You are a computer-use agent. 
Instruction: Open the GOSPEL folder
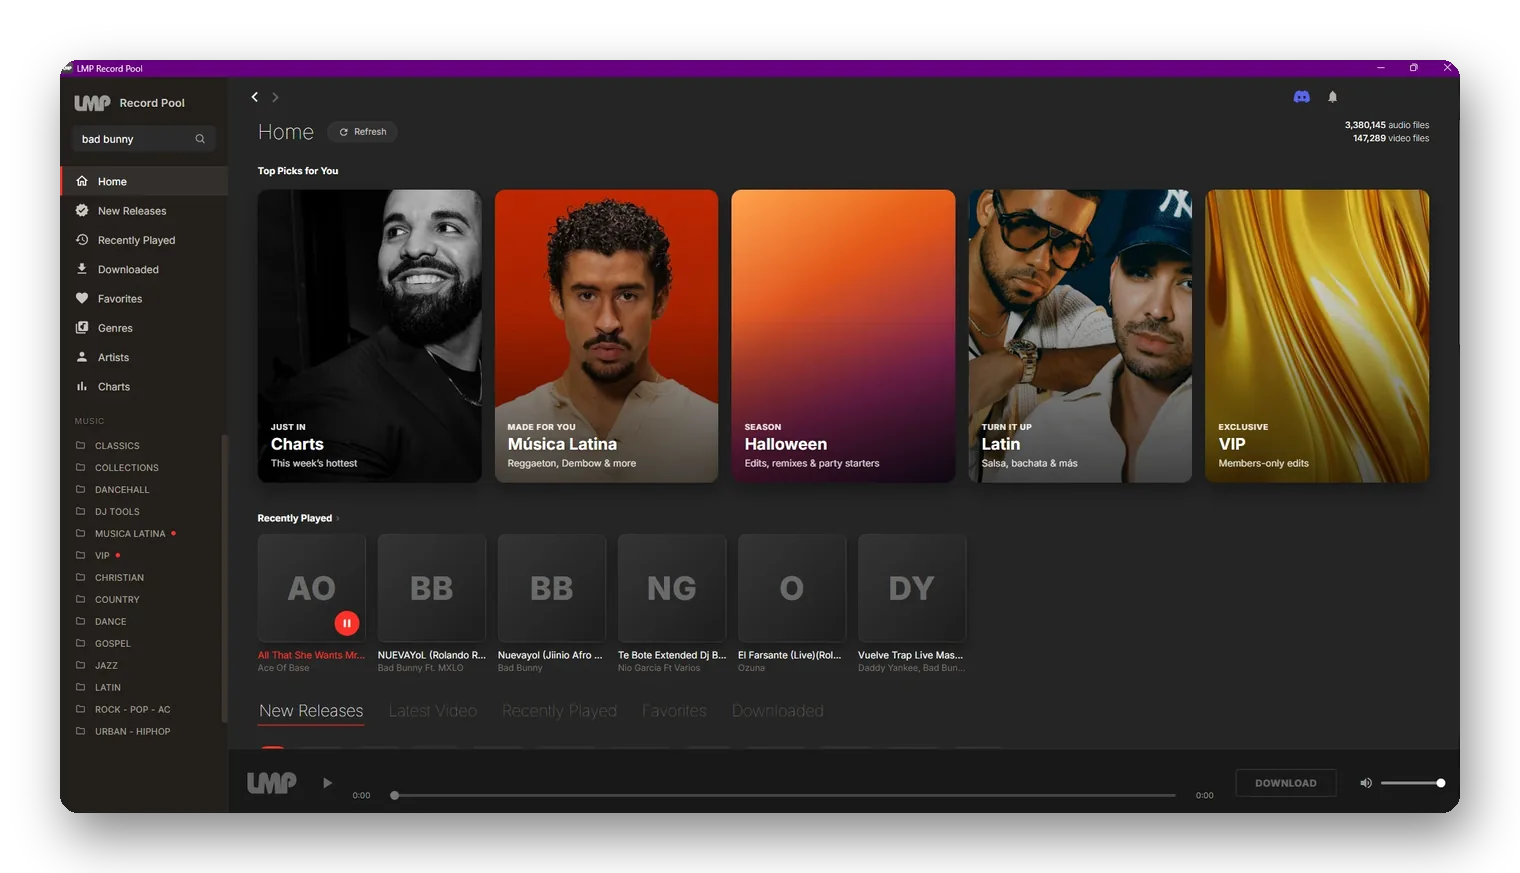[x=112, y=643]
